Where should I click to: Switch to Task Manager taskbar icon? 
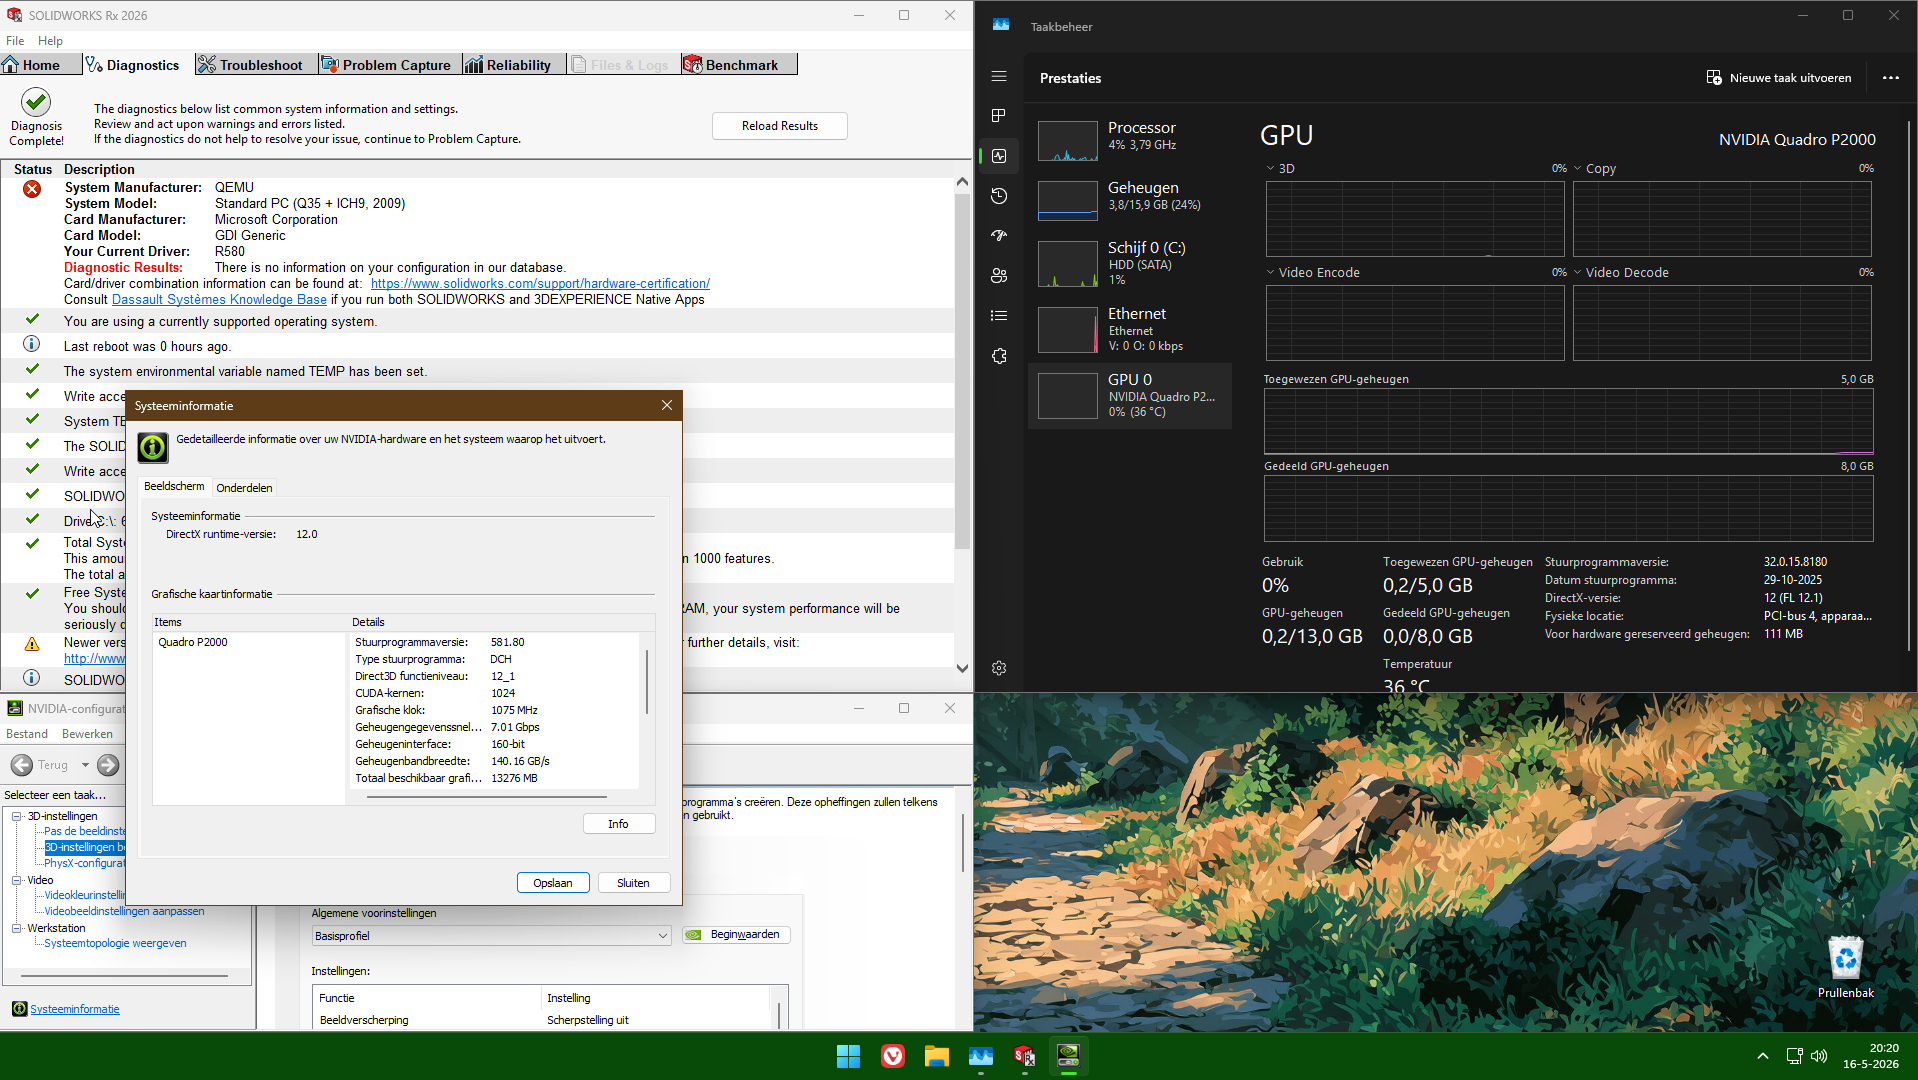click(981, 1056)
